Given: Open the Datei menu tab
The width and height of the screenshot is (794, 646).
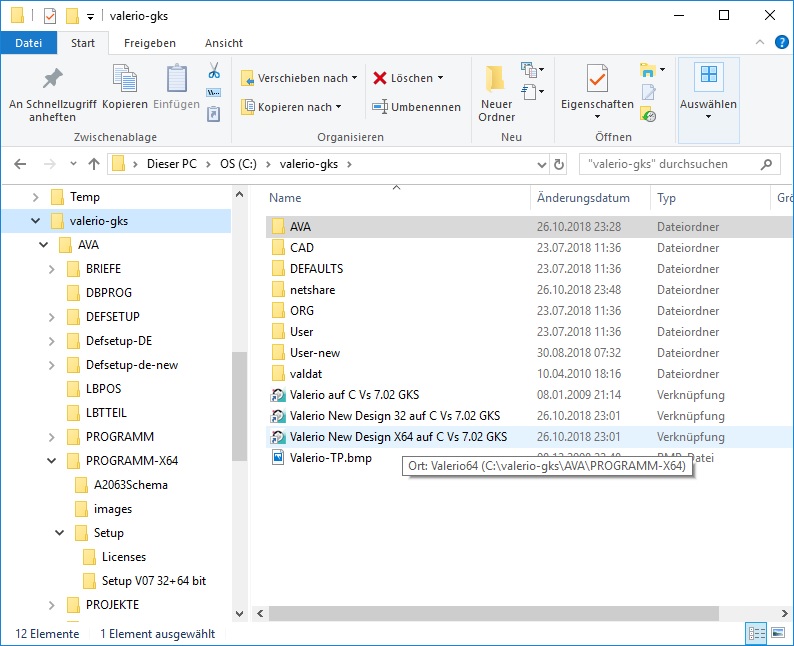Looking at the screenshot, I should point(29,43).
